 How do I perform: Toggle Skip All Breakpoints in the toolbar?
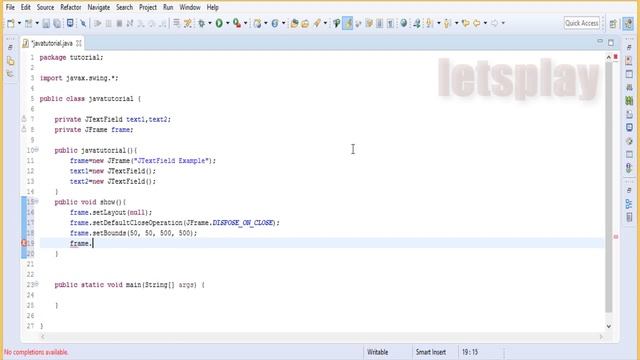point(83,23)
